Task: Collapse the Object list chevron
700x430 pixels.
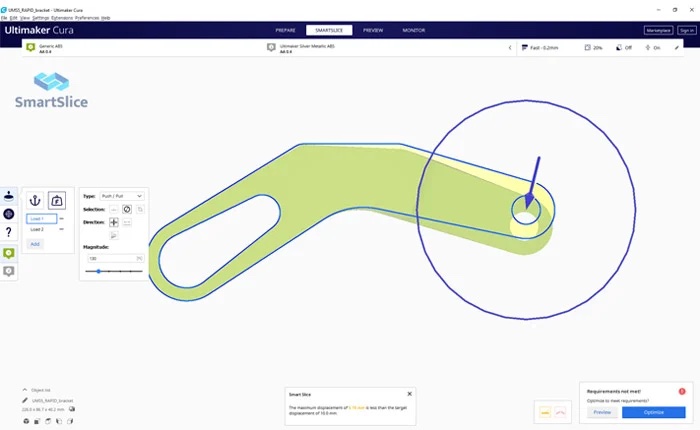Action: point(25,390)
